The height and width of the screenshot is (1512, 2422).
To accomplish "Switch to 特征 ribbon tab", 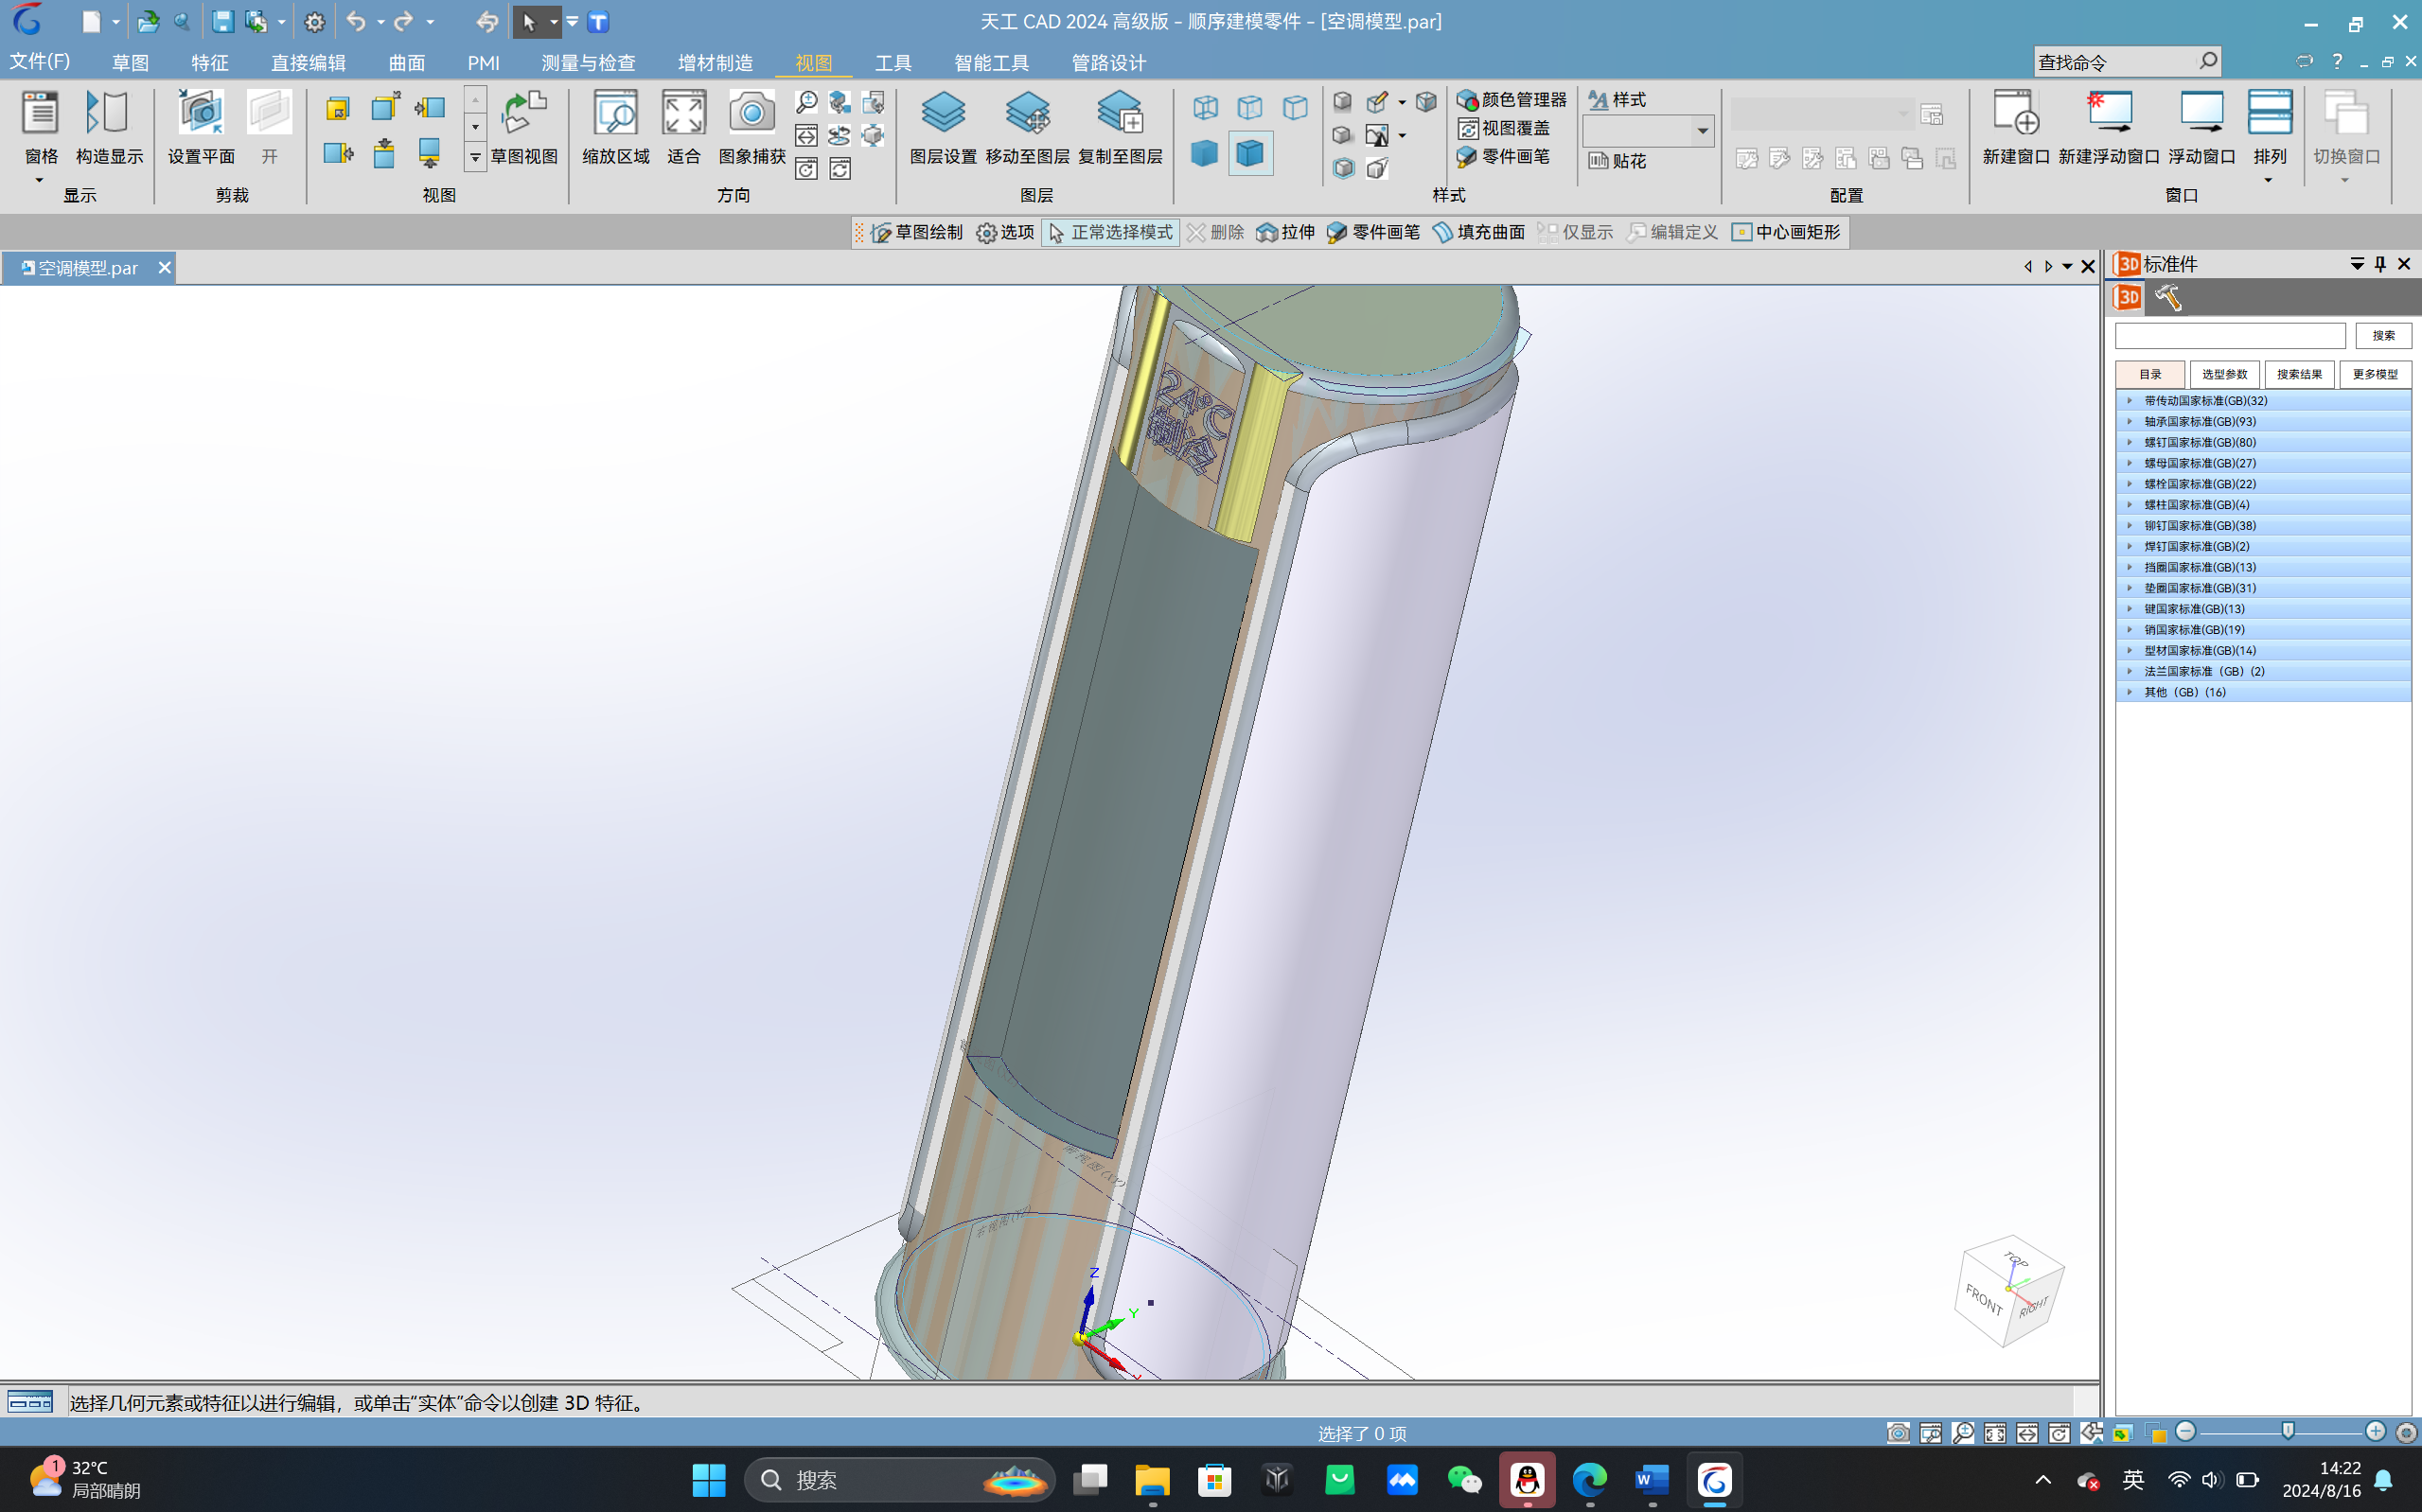I will (210, 63).
